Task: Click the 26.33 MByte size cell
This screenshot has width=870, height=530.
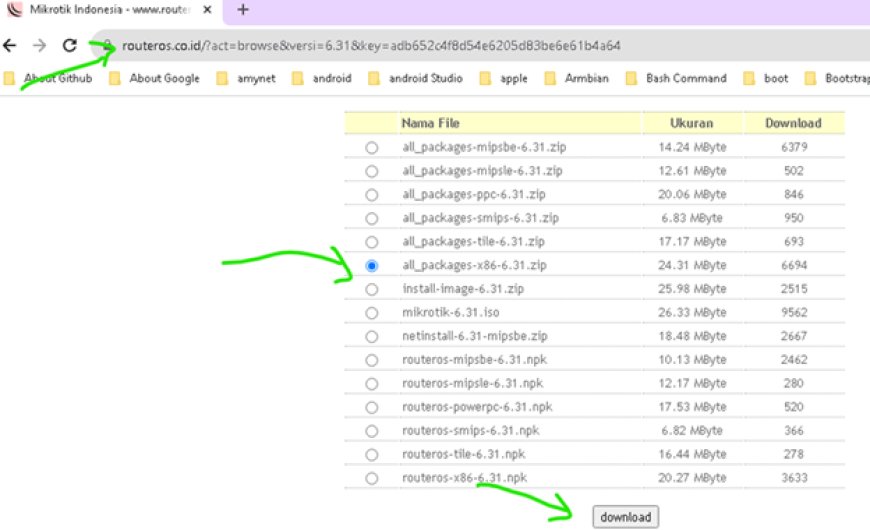Action: (x=692, y=312)
